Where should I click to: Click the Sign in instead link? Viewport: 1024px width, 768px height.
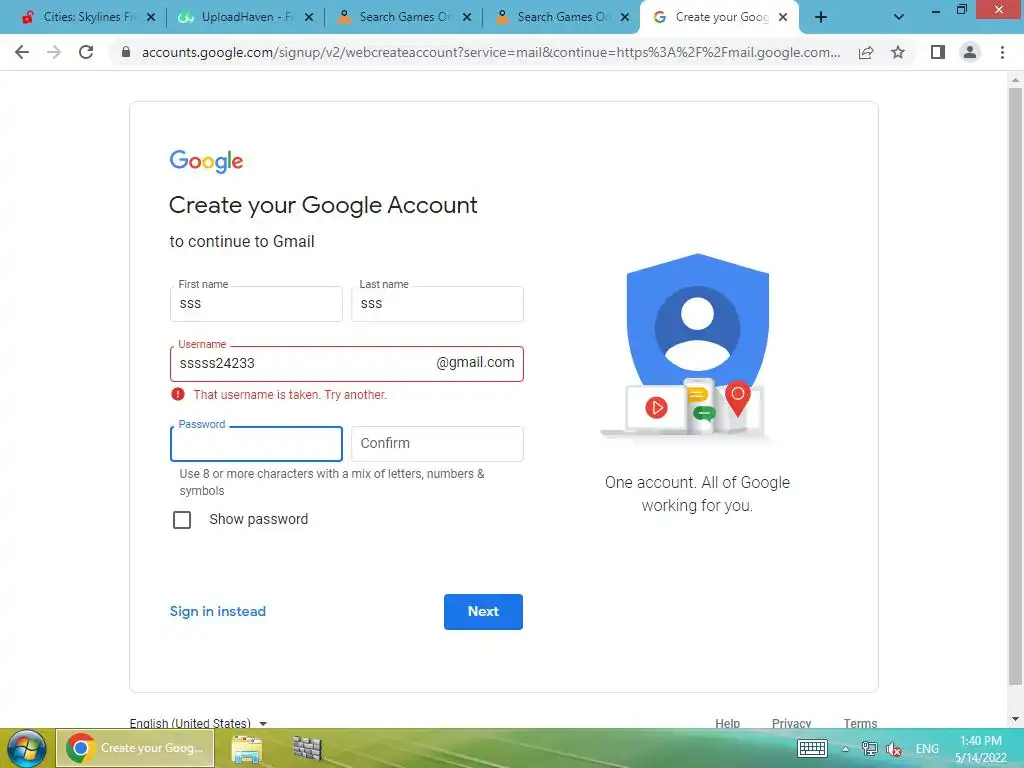coord(217,611)
